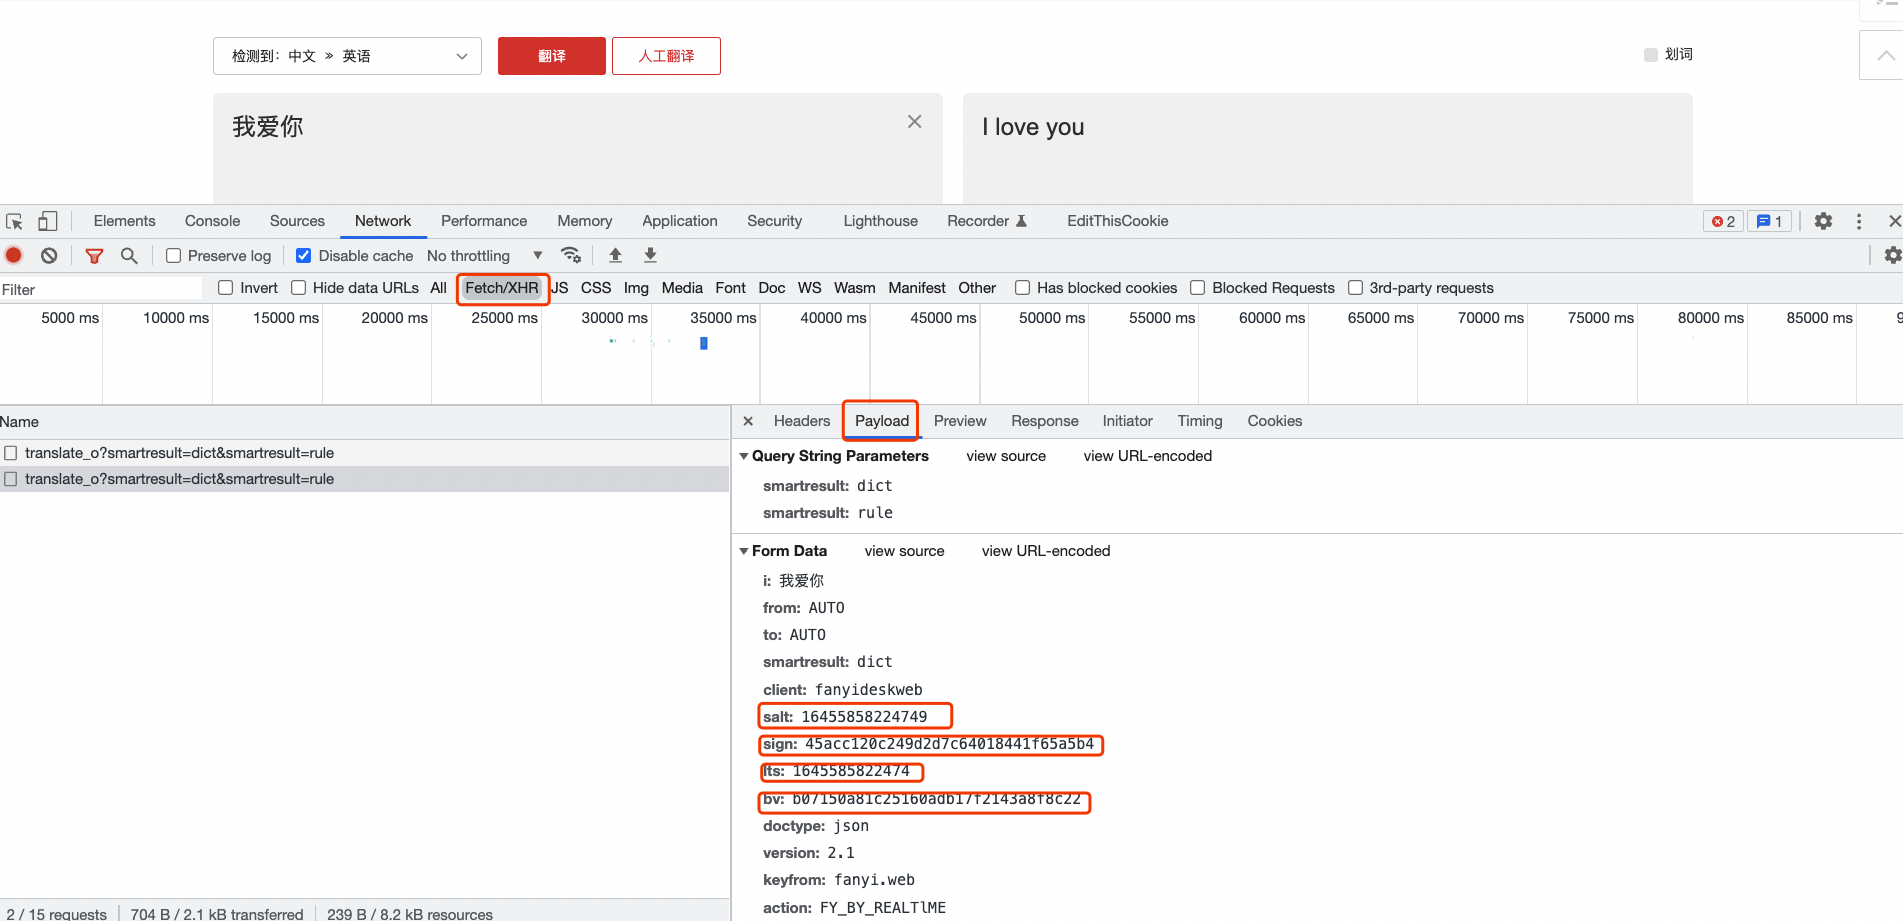Click view URL-encoded for Query String Parameters

coord(1148,456)
